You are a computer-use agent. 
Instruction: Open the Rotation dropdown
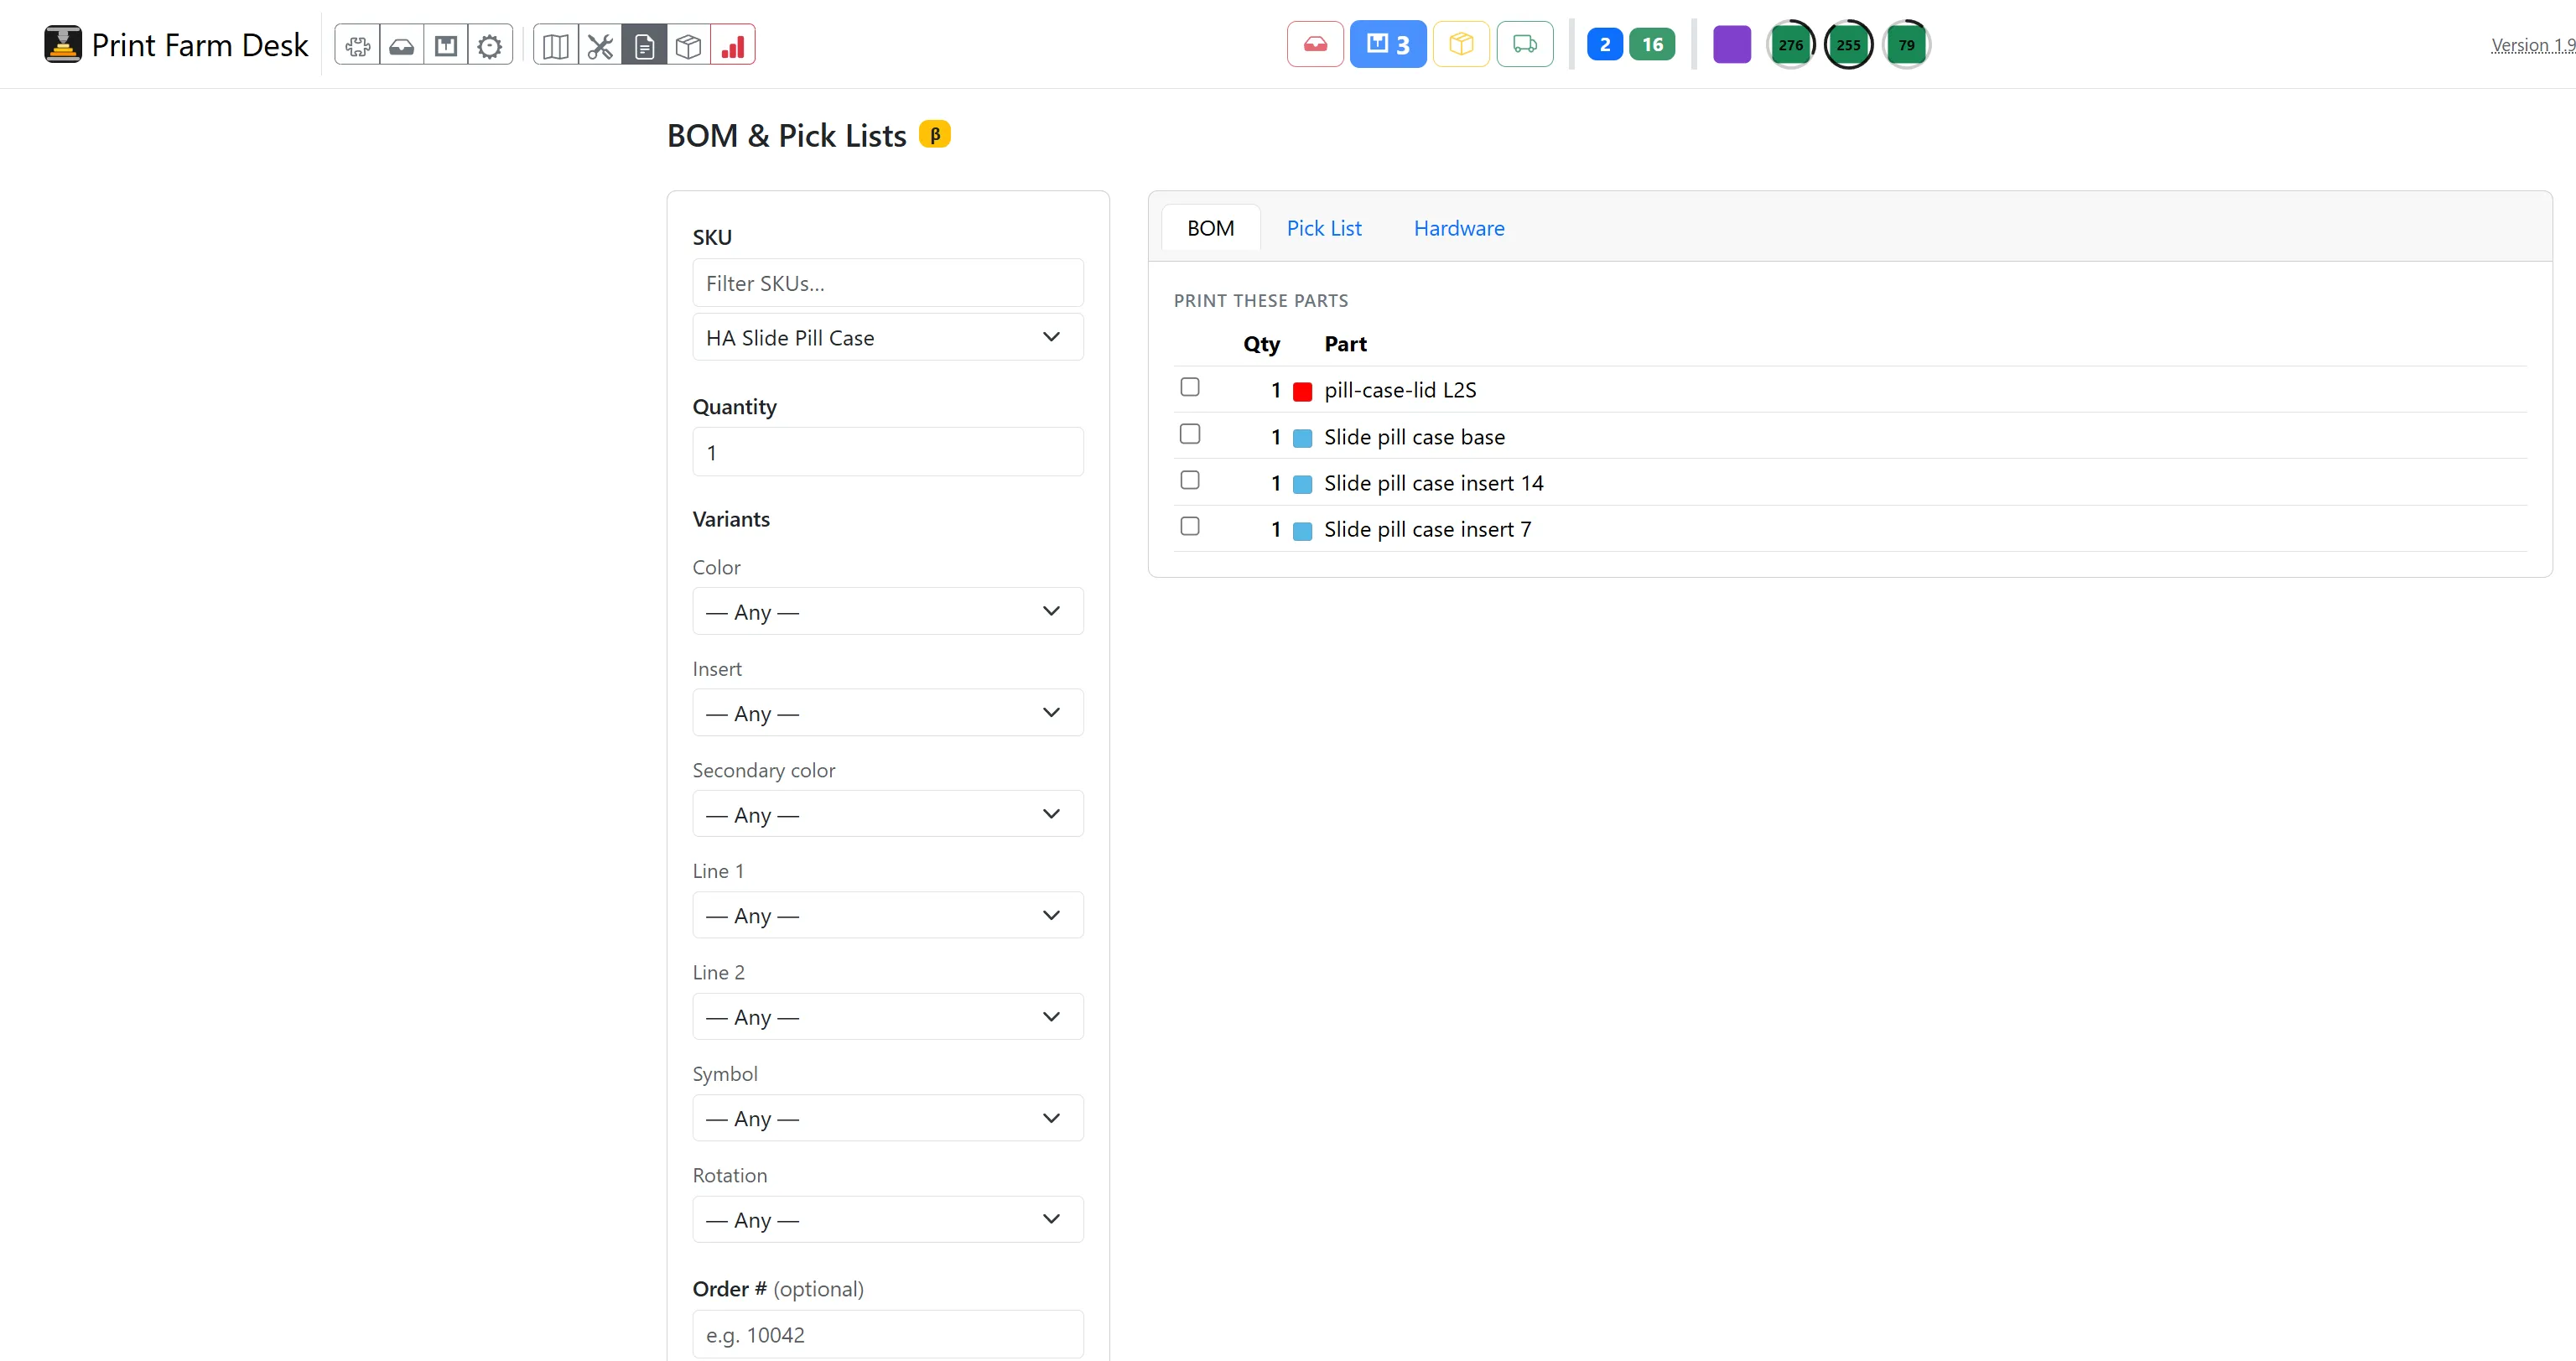(x=888, y=1219)
